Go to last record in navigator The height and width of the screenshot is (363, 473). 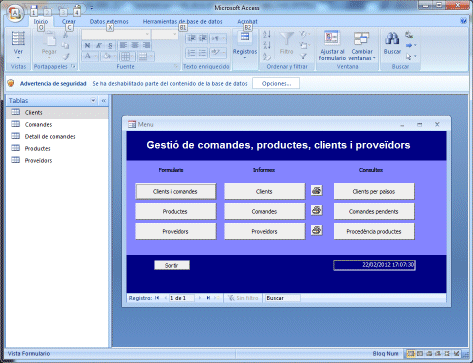[208, 298]
